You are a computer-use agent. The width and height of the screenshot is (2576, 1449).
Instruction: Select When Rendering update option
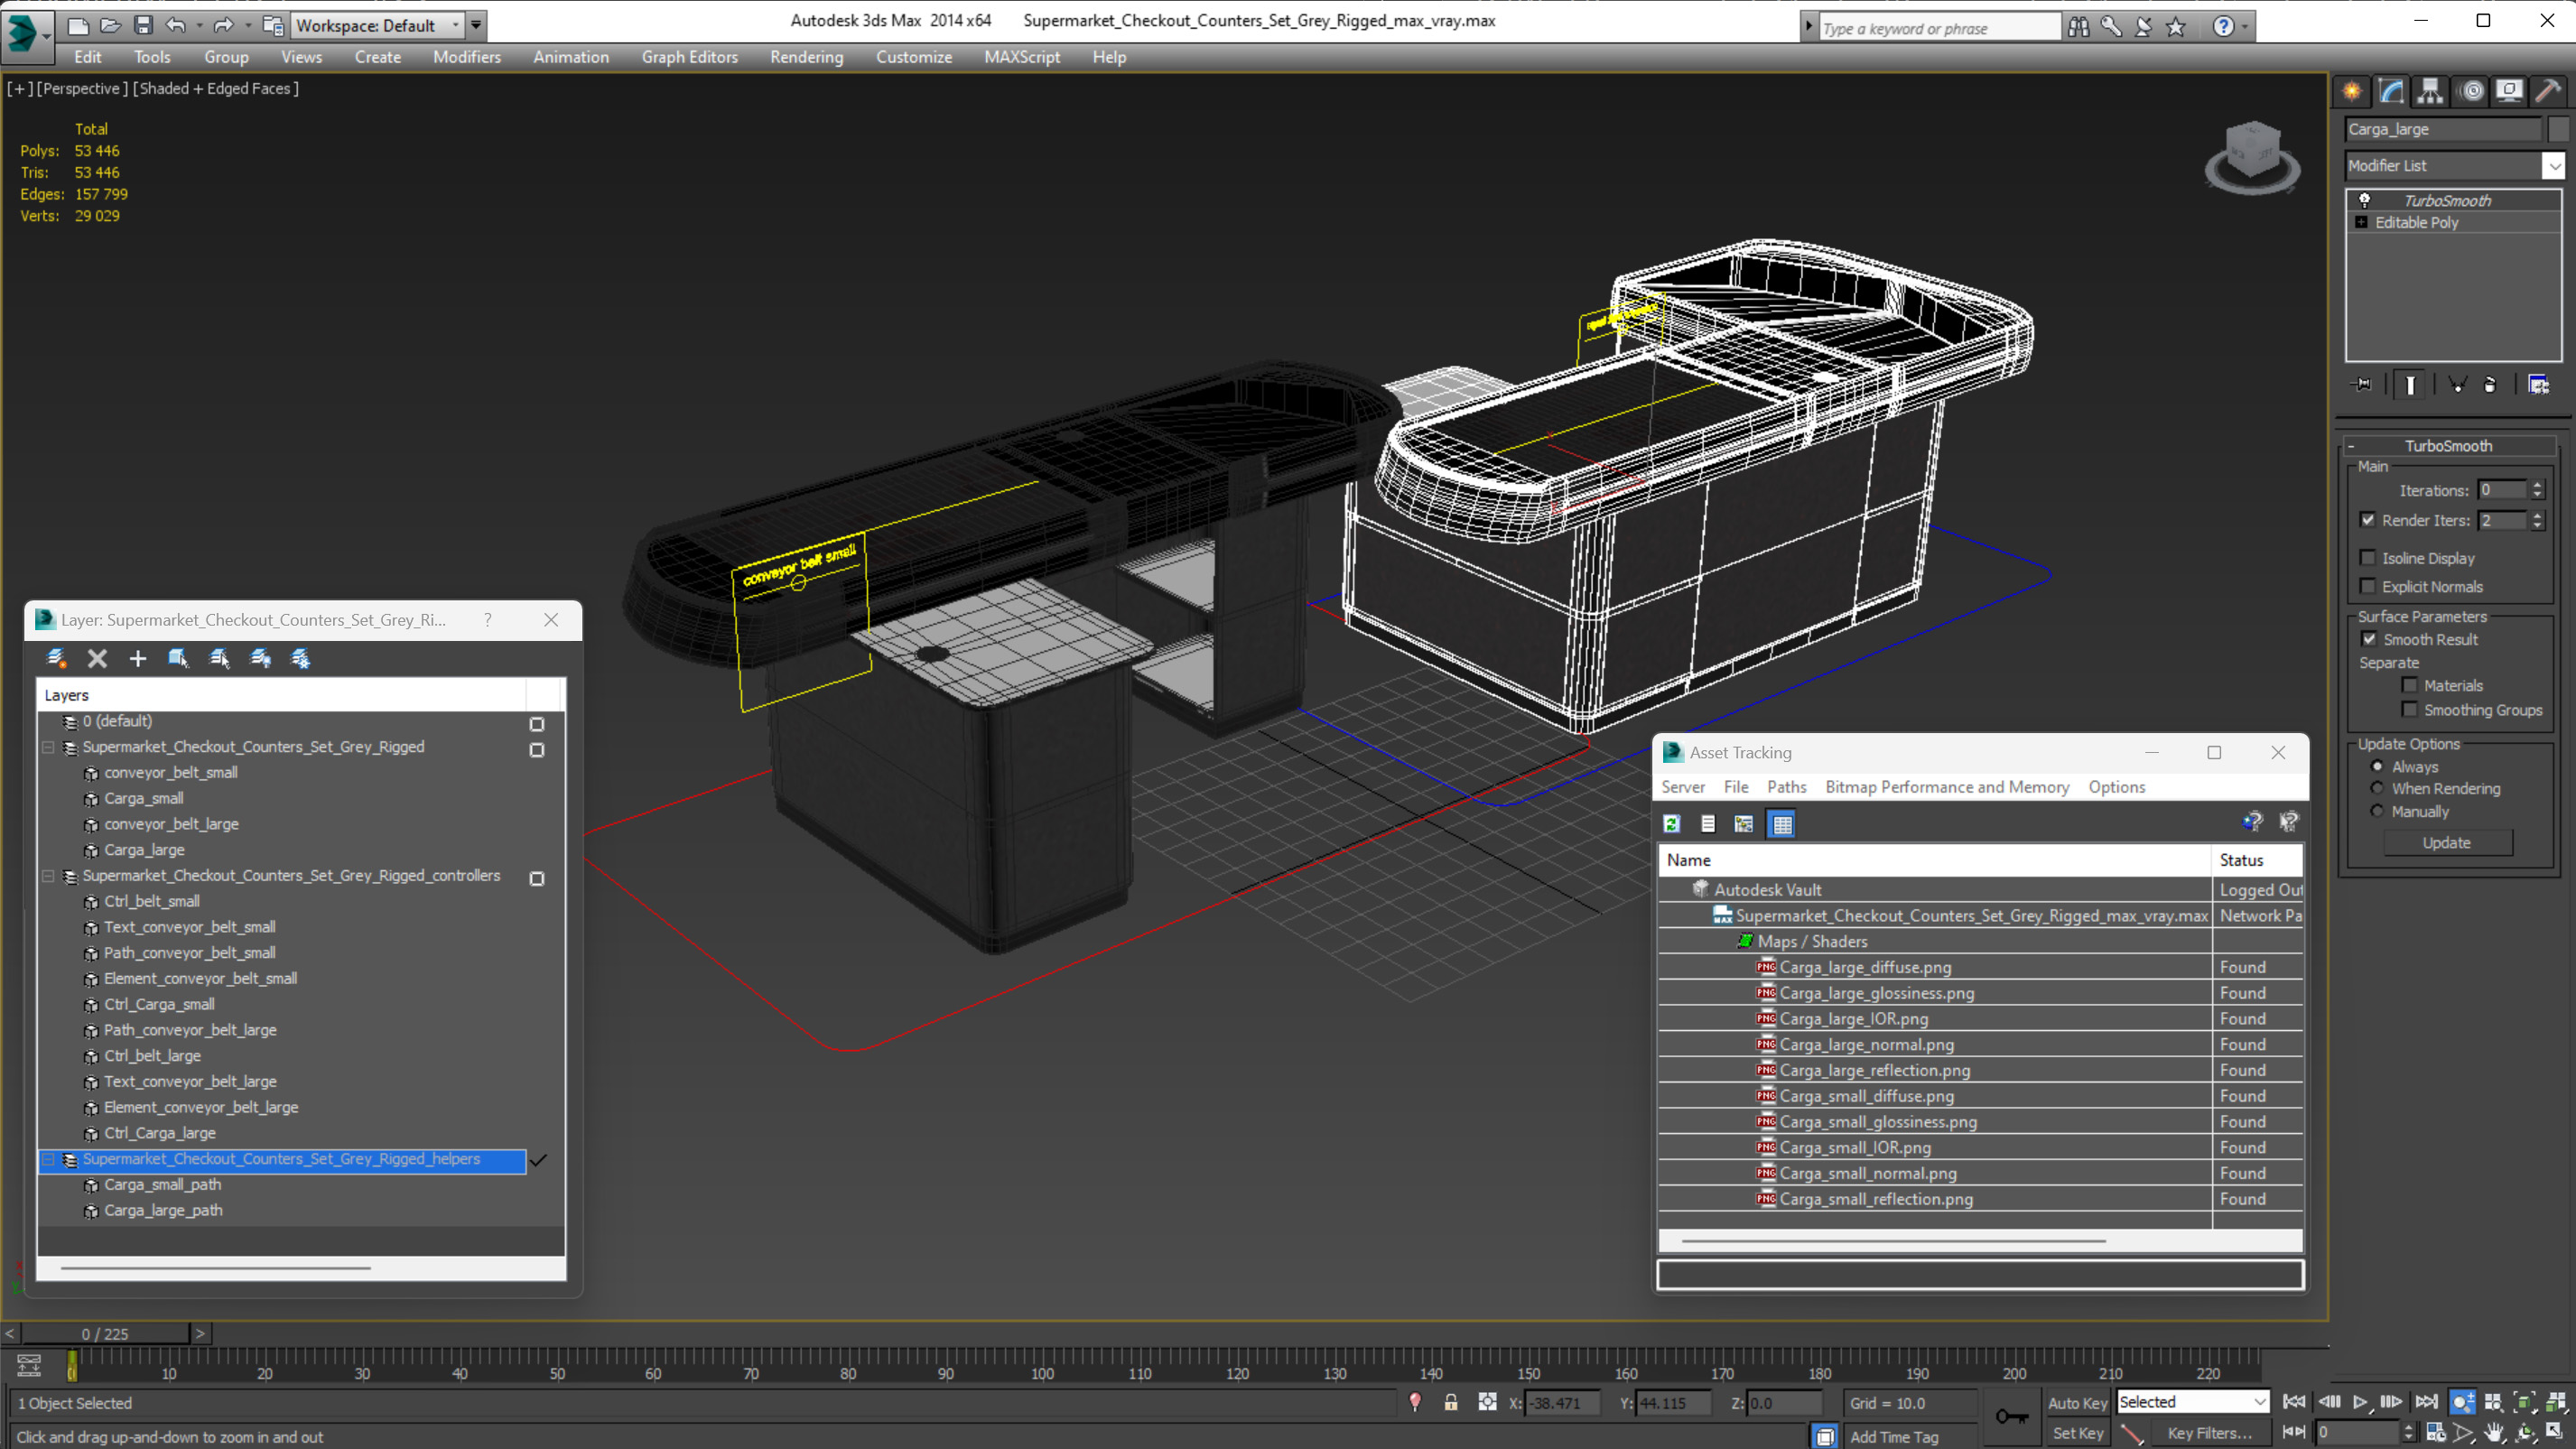2377,788
